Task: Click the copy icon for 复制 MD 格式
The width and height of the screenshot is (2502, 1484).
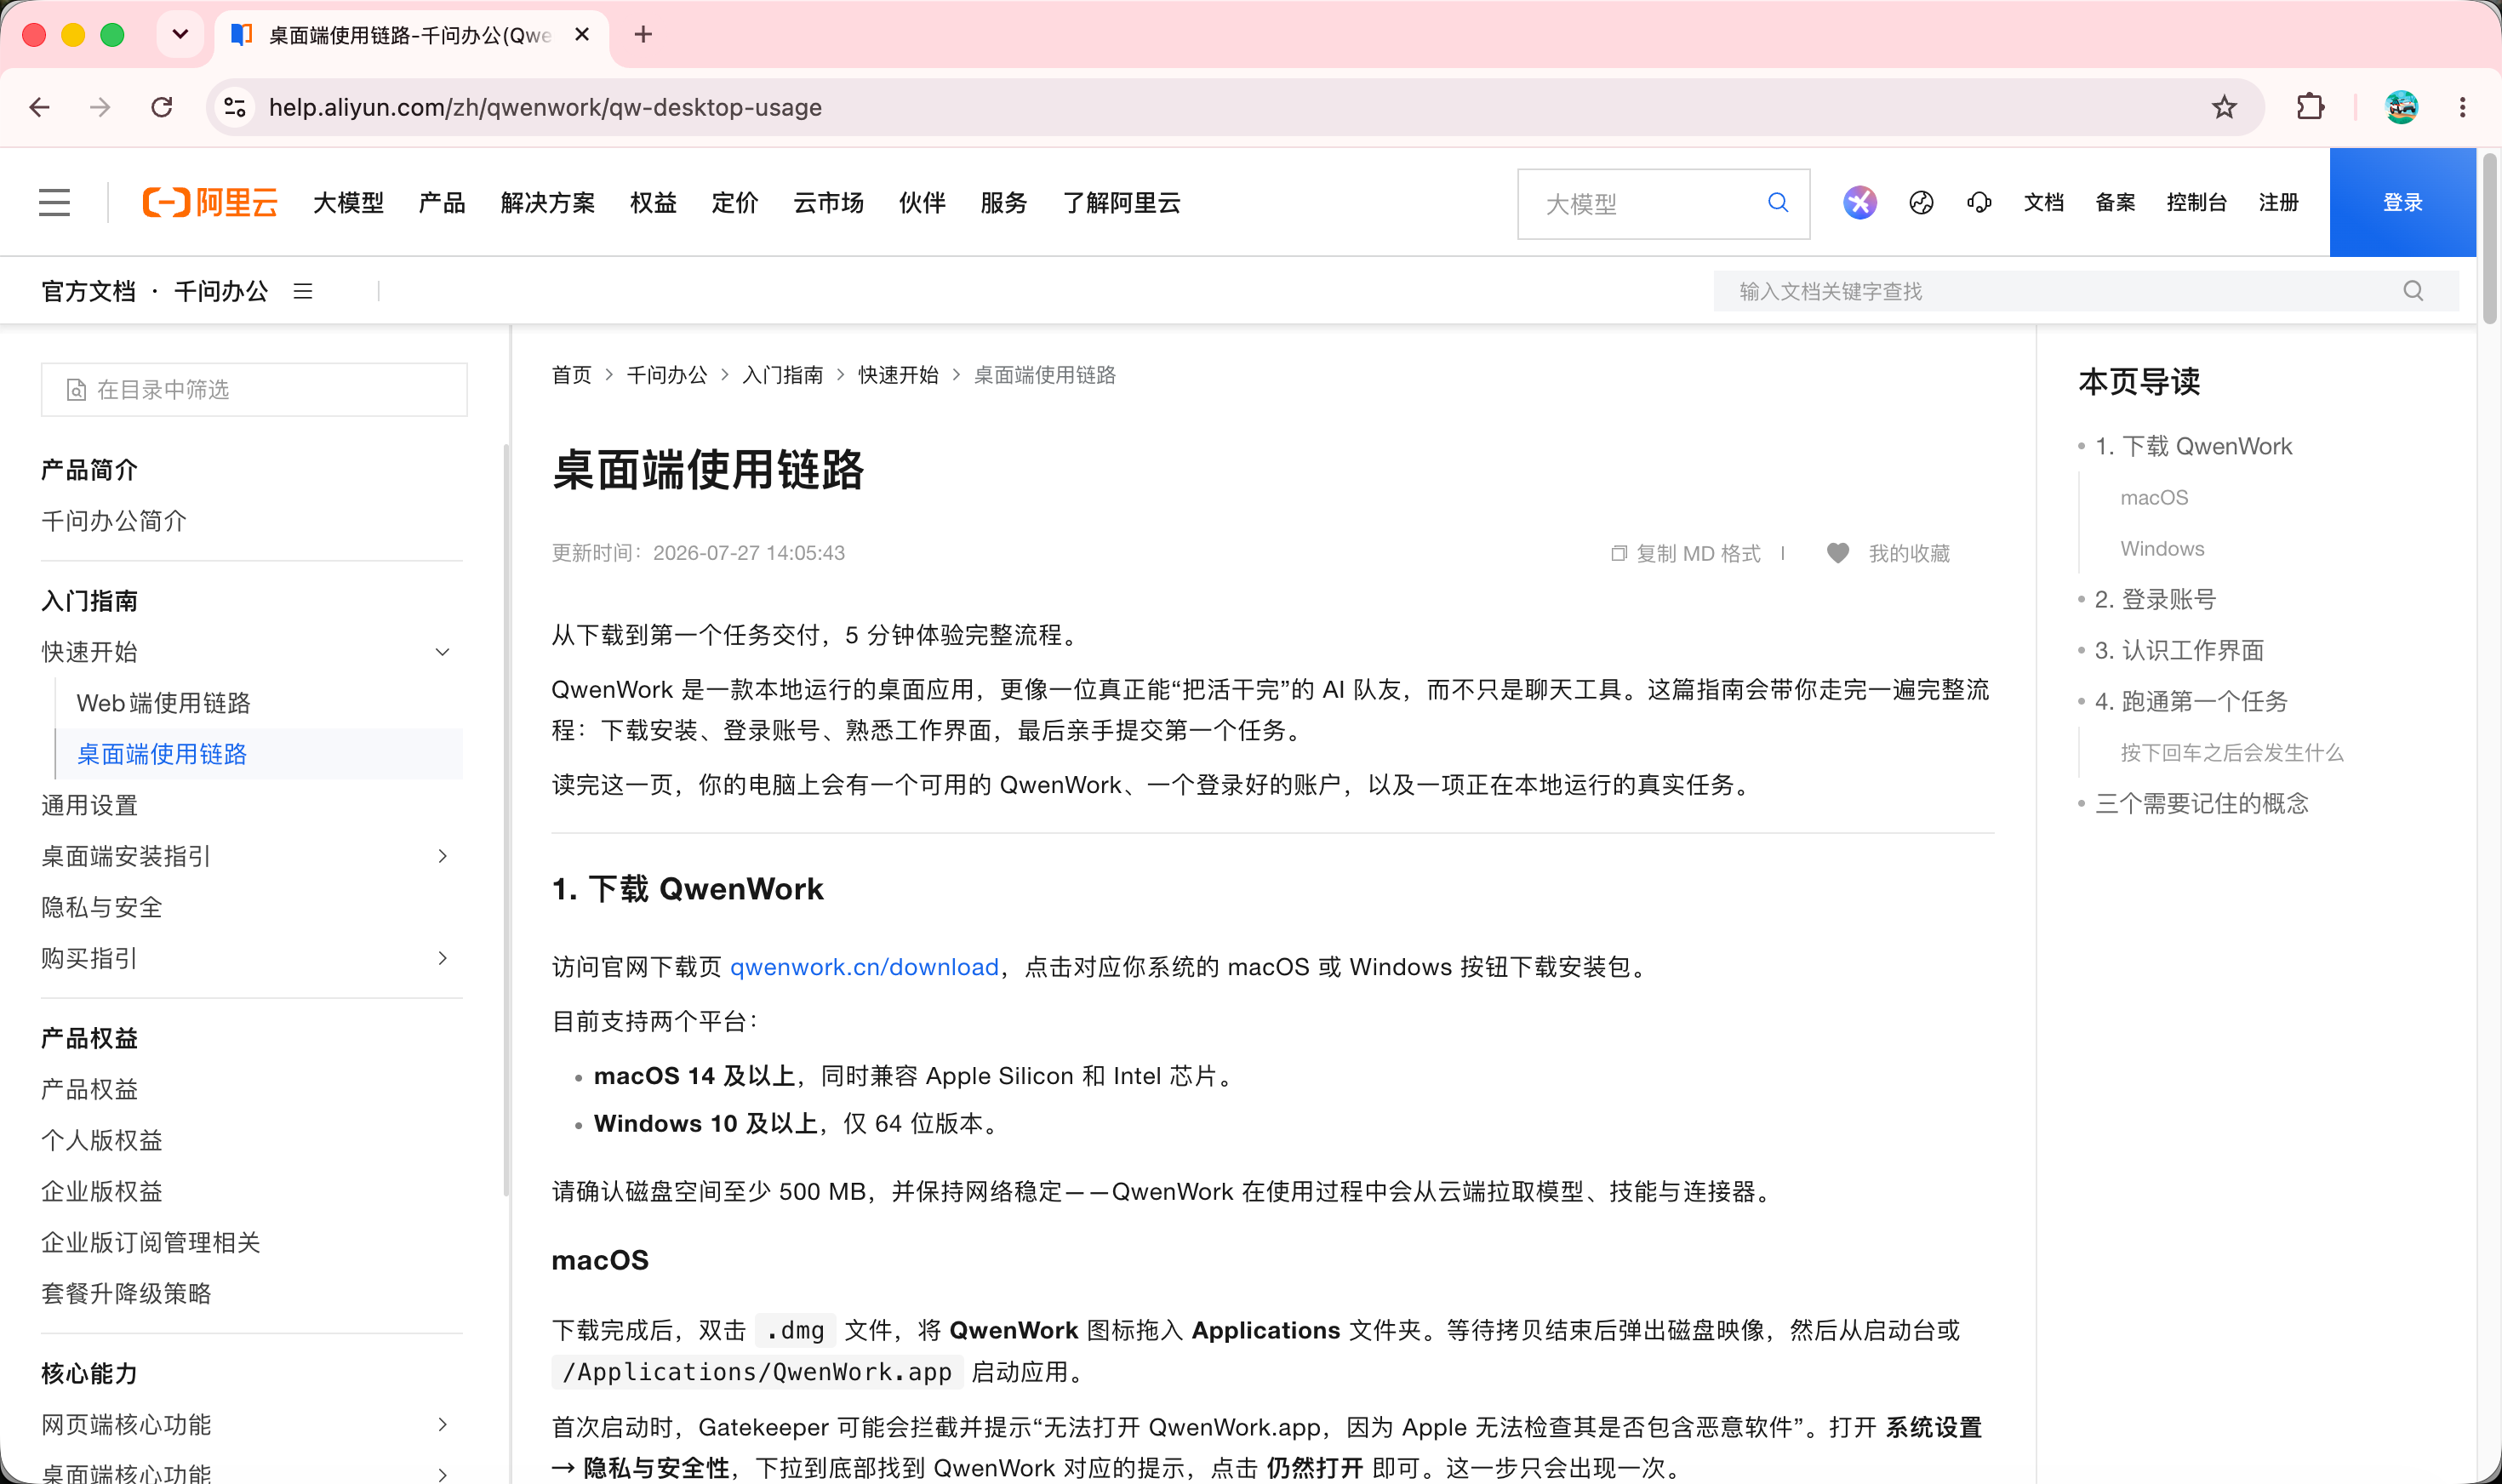Action: [x=1619, y=553]
